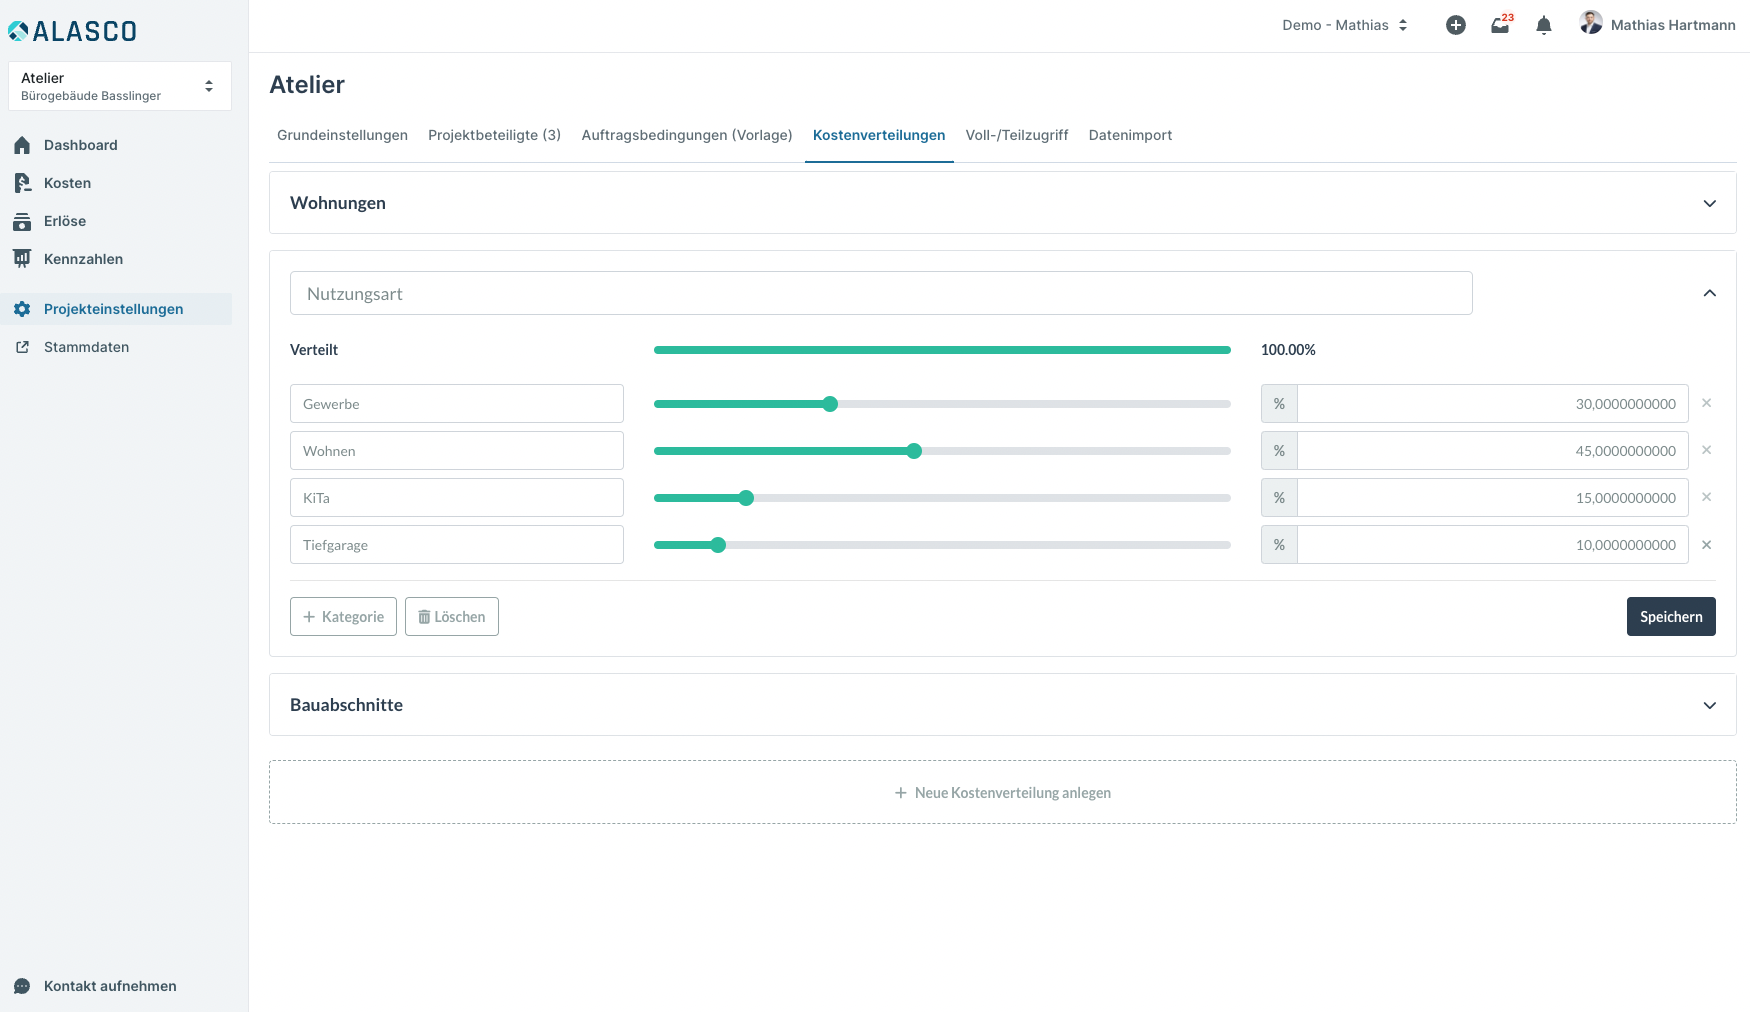The height and width of the screenshot is (1012, 1750).
Task: Open the Demo - Mathias account dropdown
Action: click(x=1345, y=26)
